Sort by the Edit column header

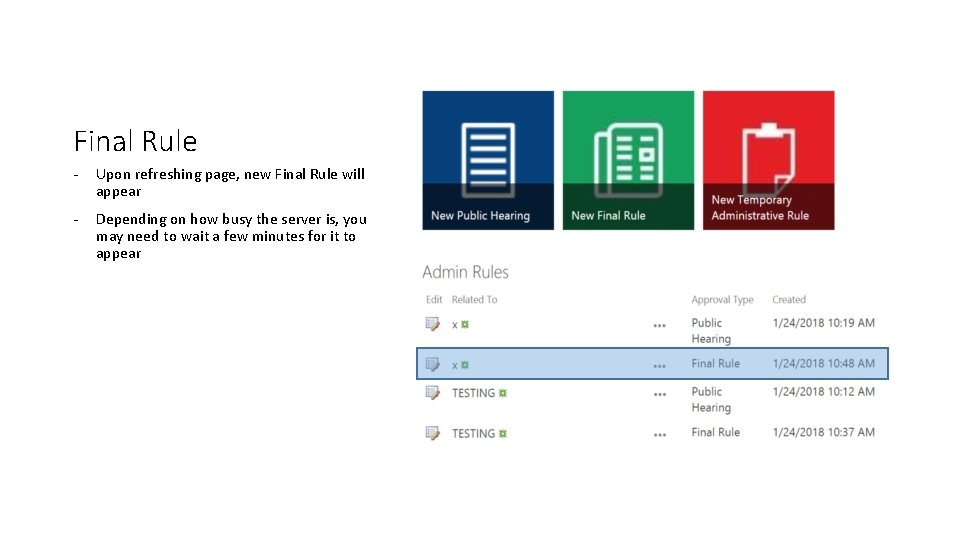434,299
